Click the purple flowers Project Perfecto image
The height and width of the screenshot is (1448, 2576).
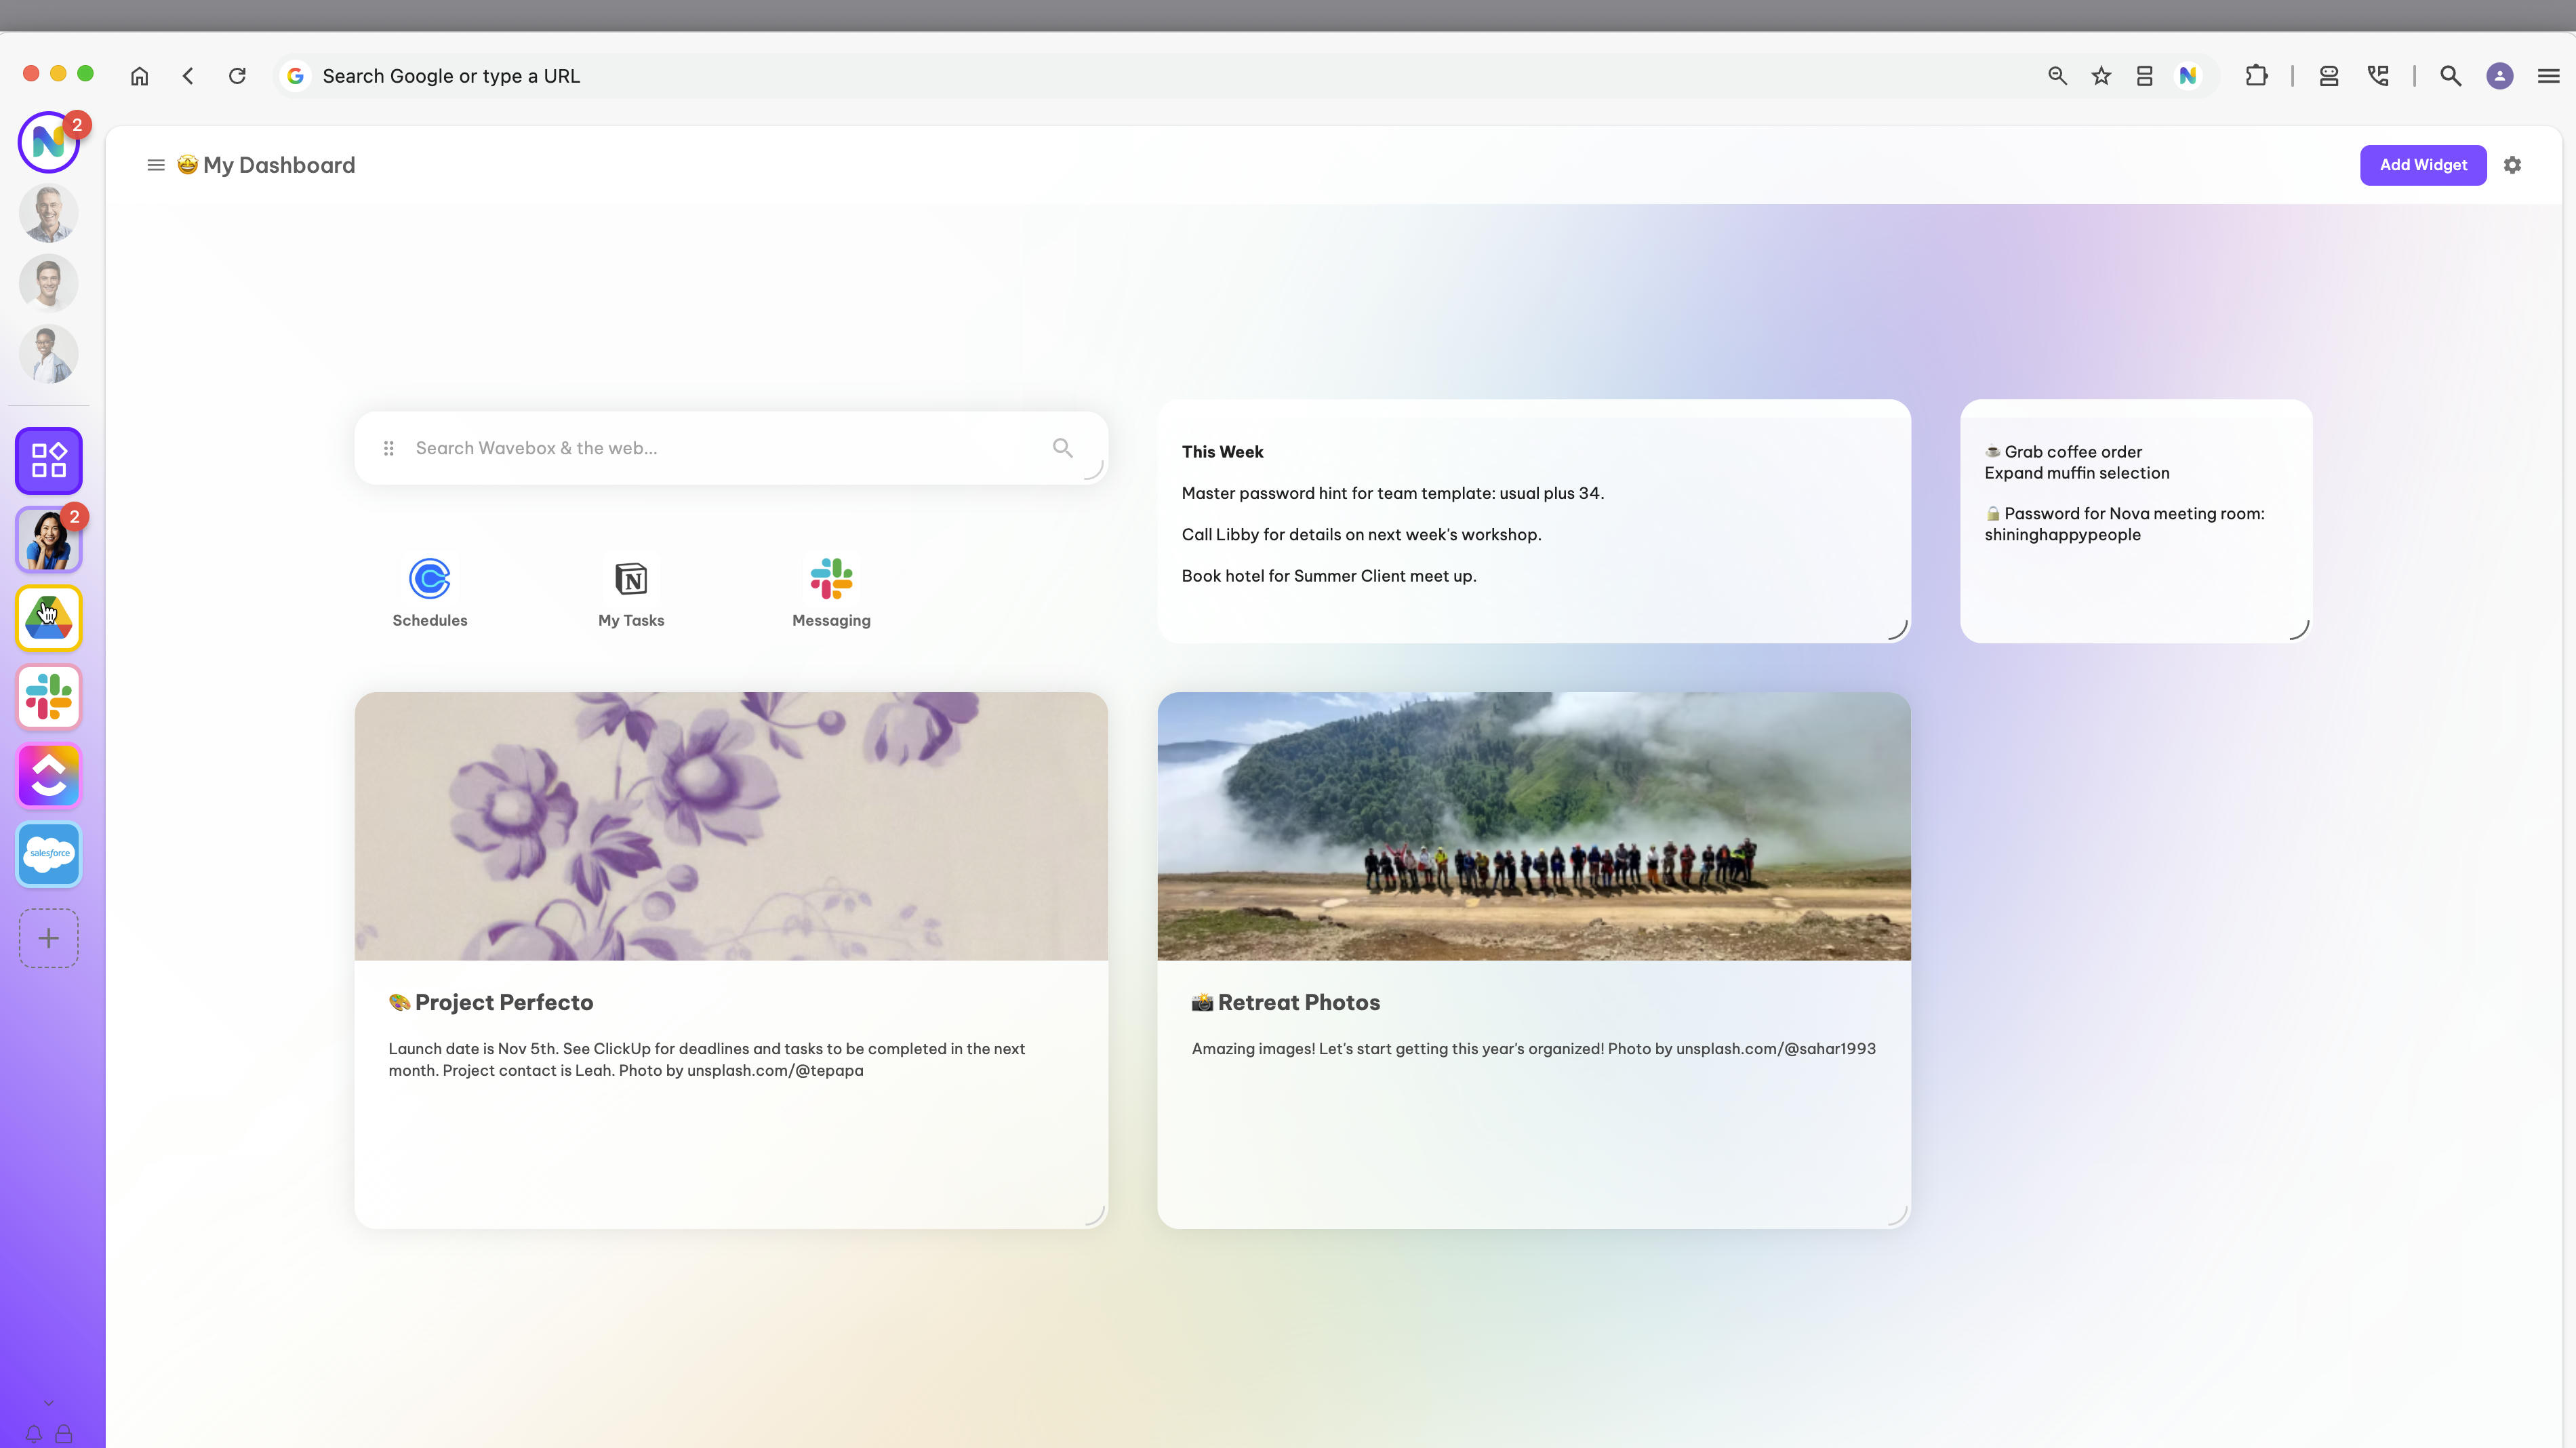[x=731, y=826]
